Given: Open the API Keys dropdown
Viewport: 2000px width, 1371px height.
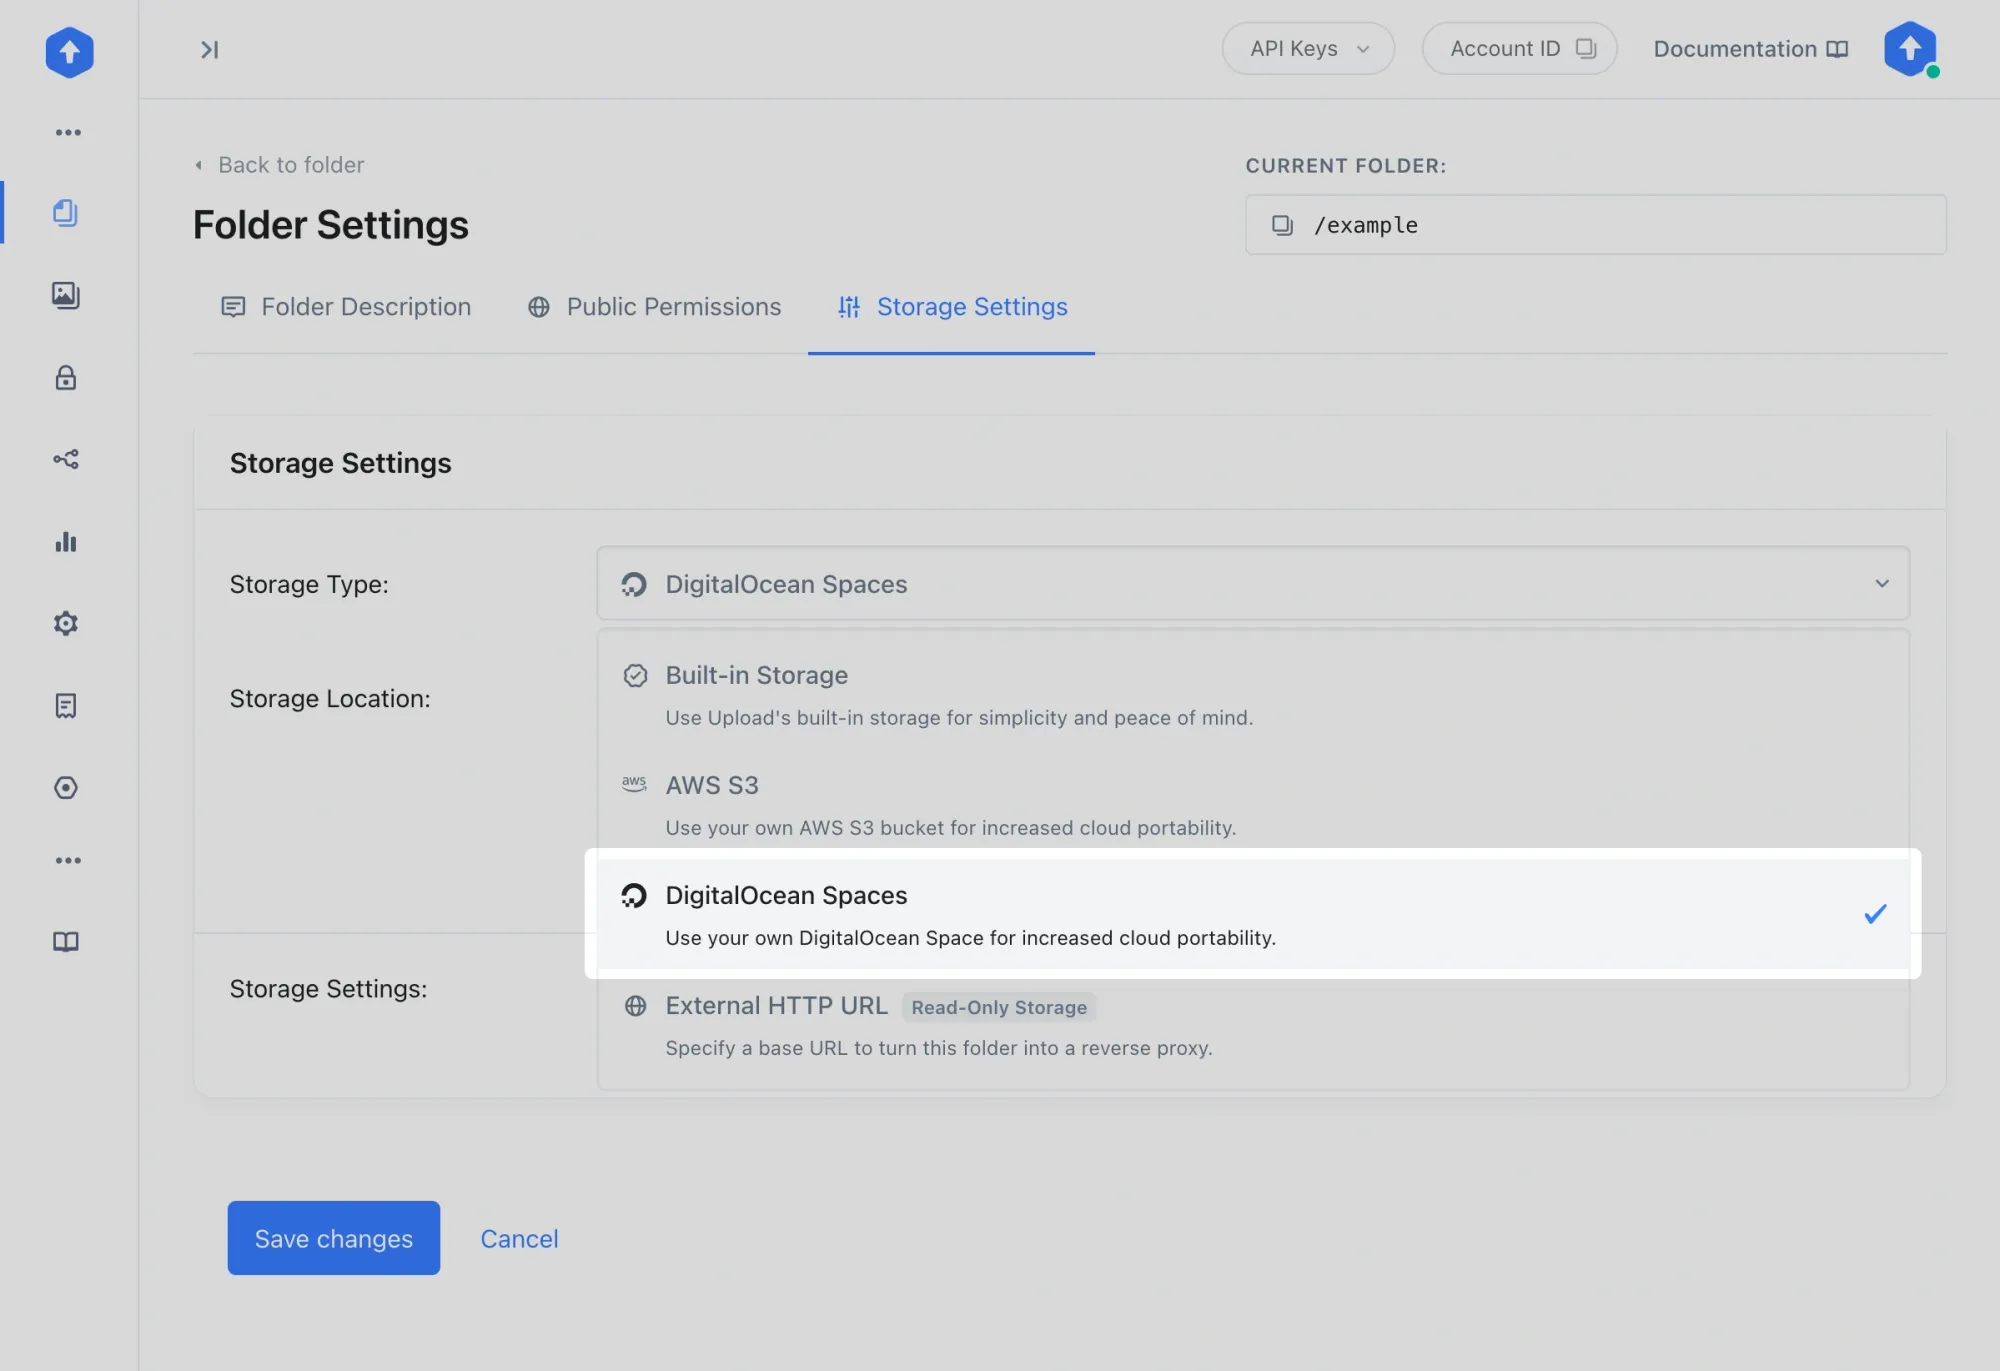Looking at the screenshot, I should point(1307,49).
